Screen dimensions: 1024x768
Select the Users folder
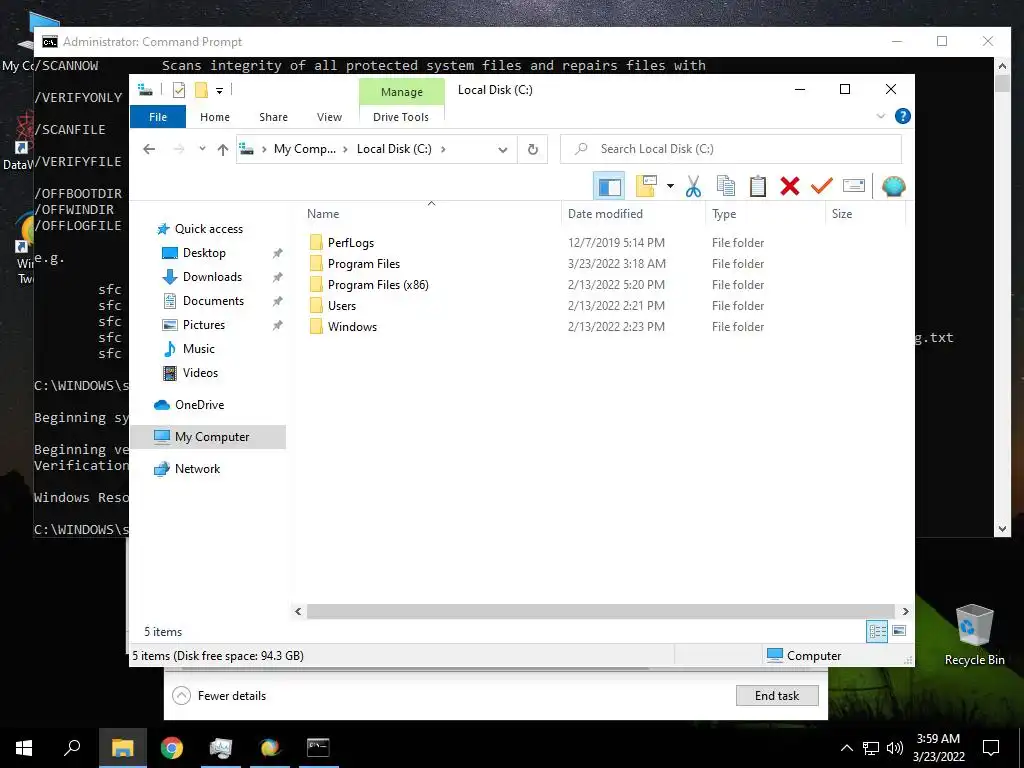click(342, 306)
